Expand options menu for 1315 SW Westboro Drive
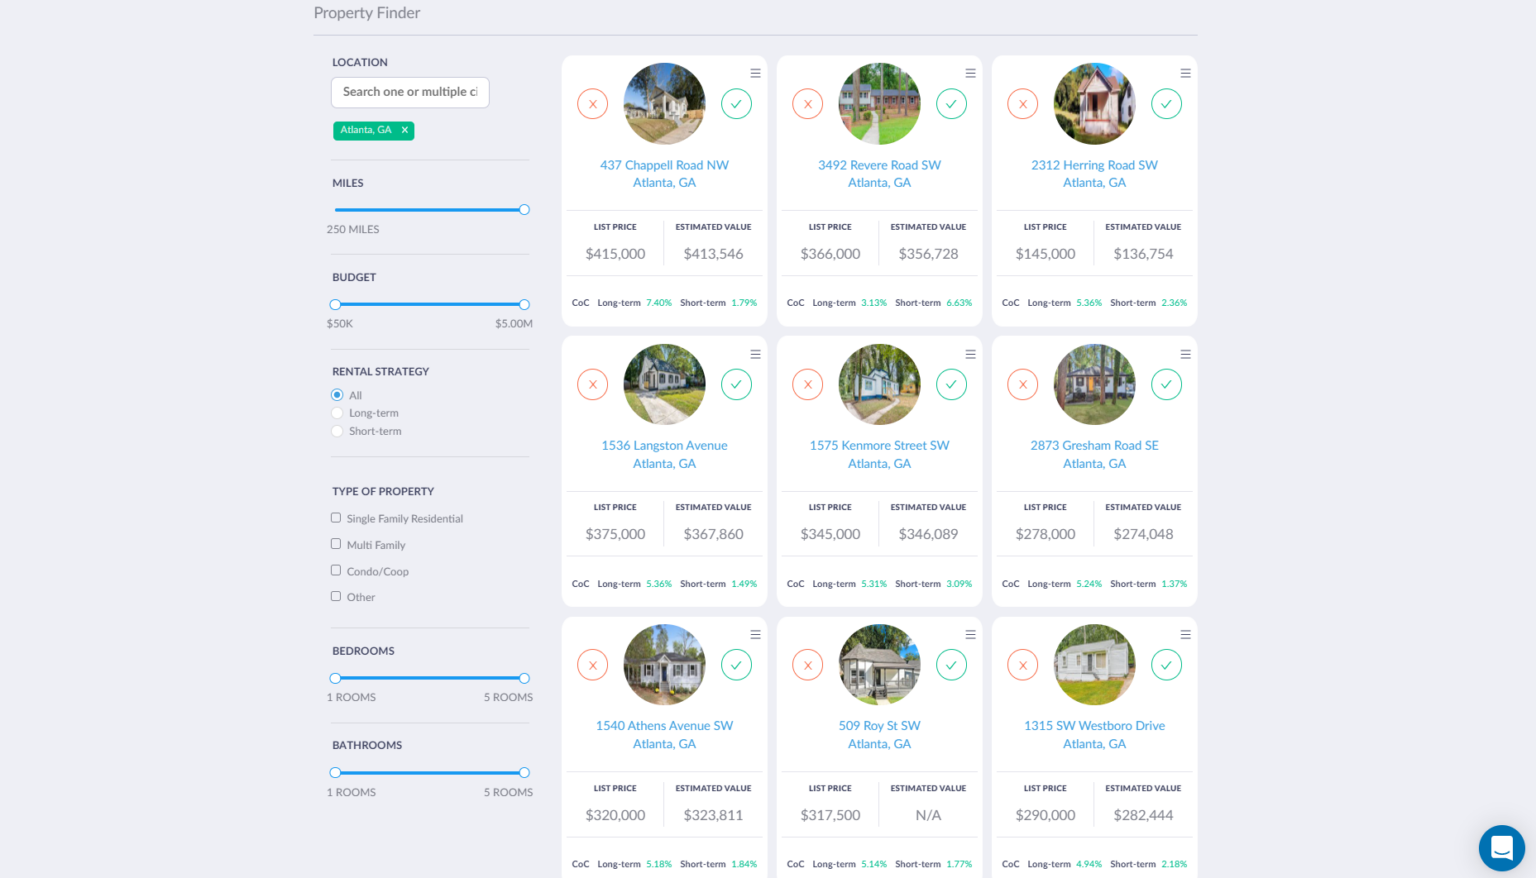 [x=1185, y=635]
